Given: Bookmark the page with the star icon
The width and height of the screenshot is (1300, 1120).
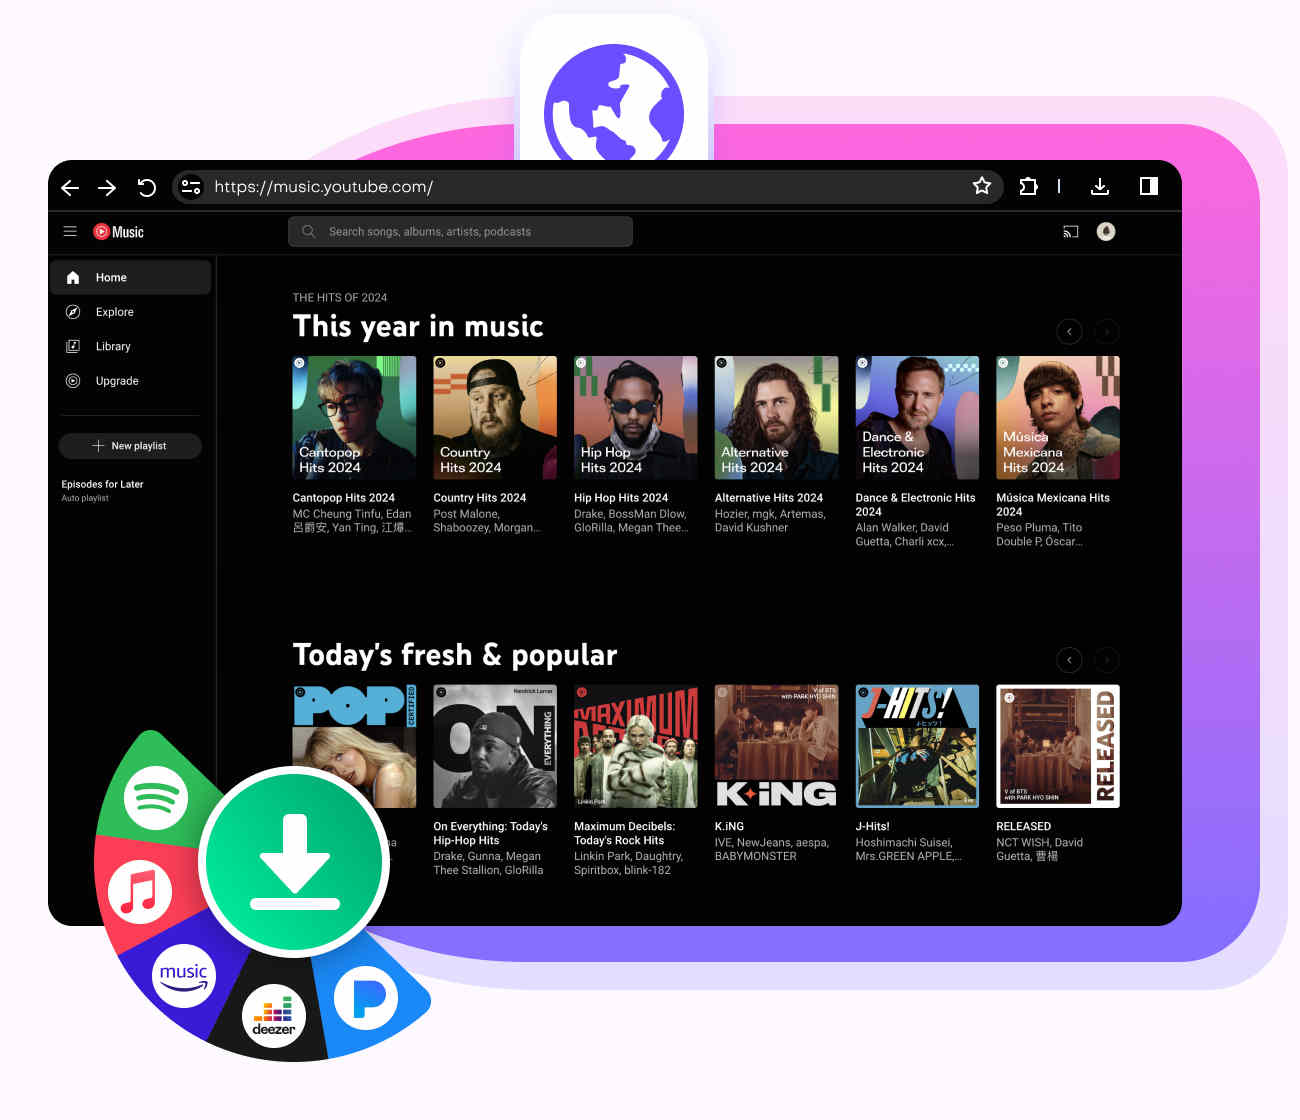Looking at the screenshot, I should (x=981, y=187).
